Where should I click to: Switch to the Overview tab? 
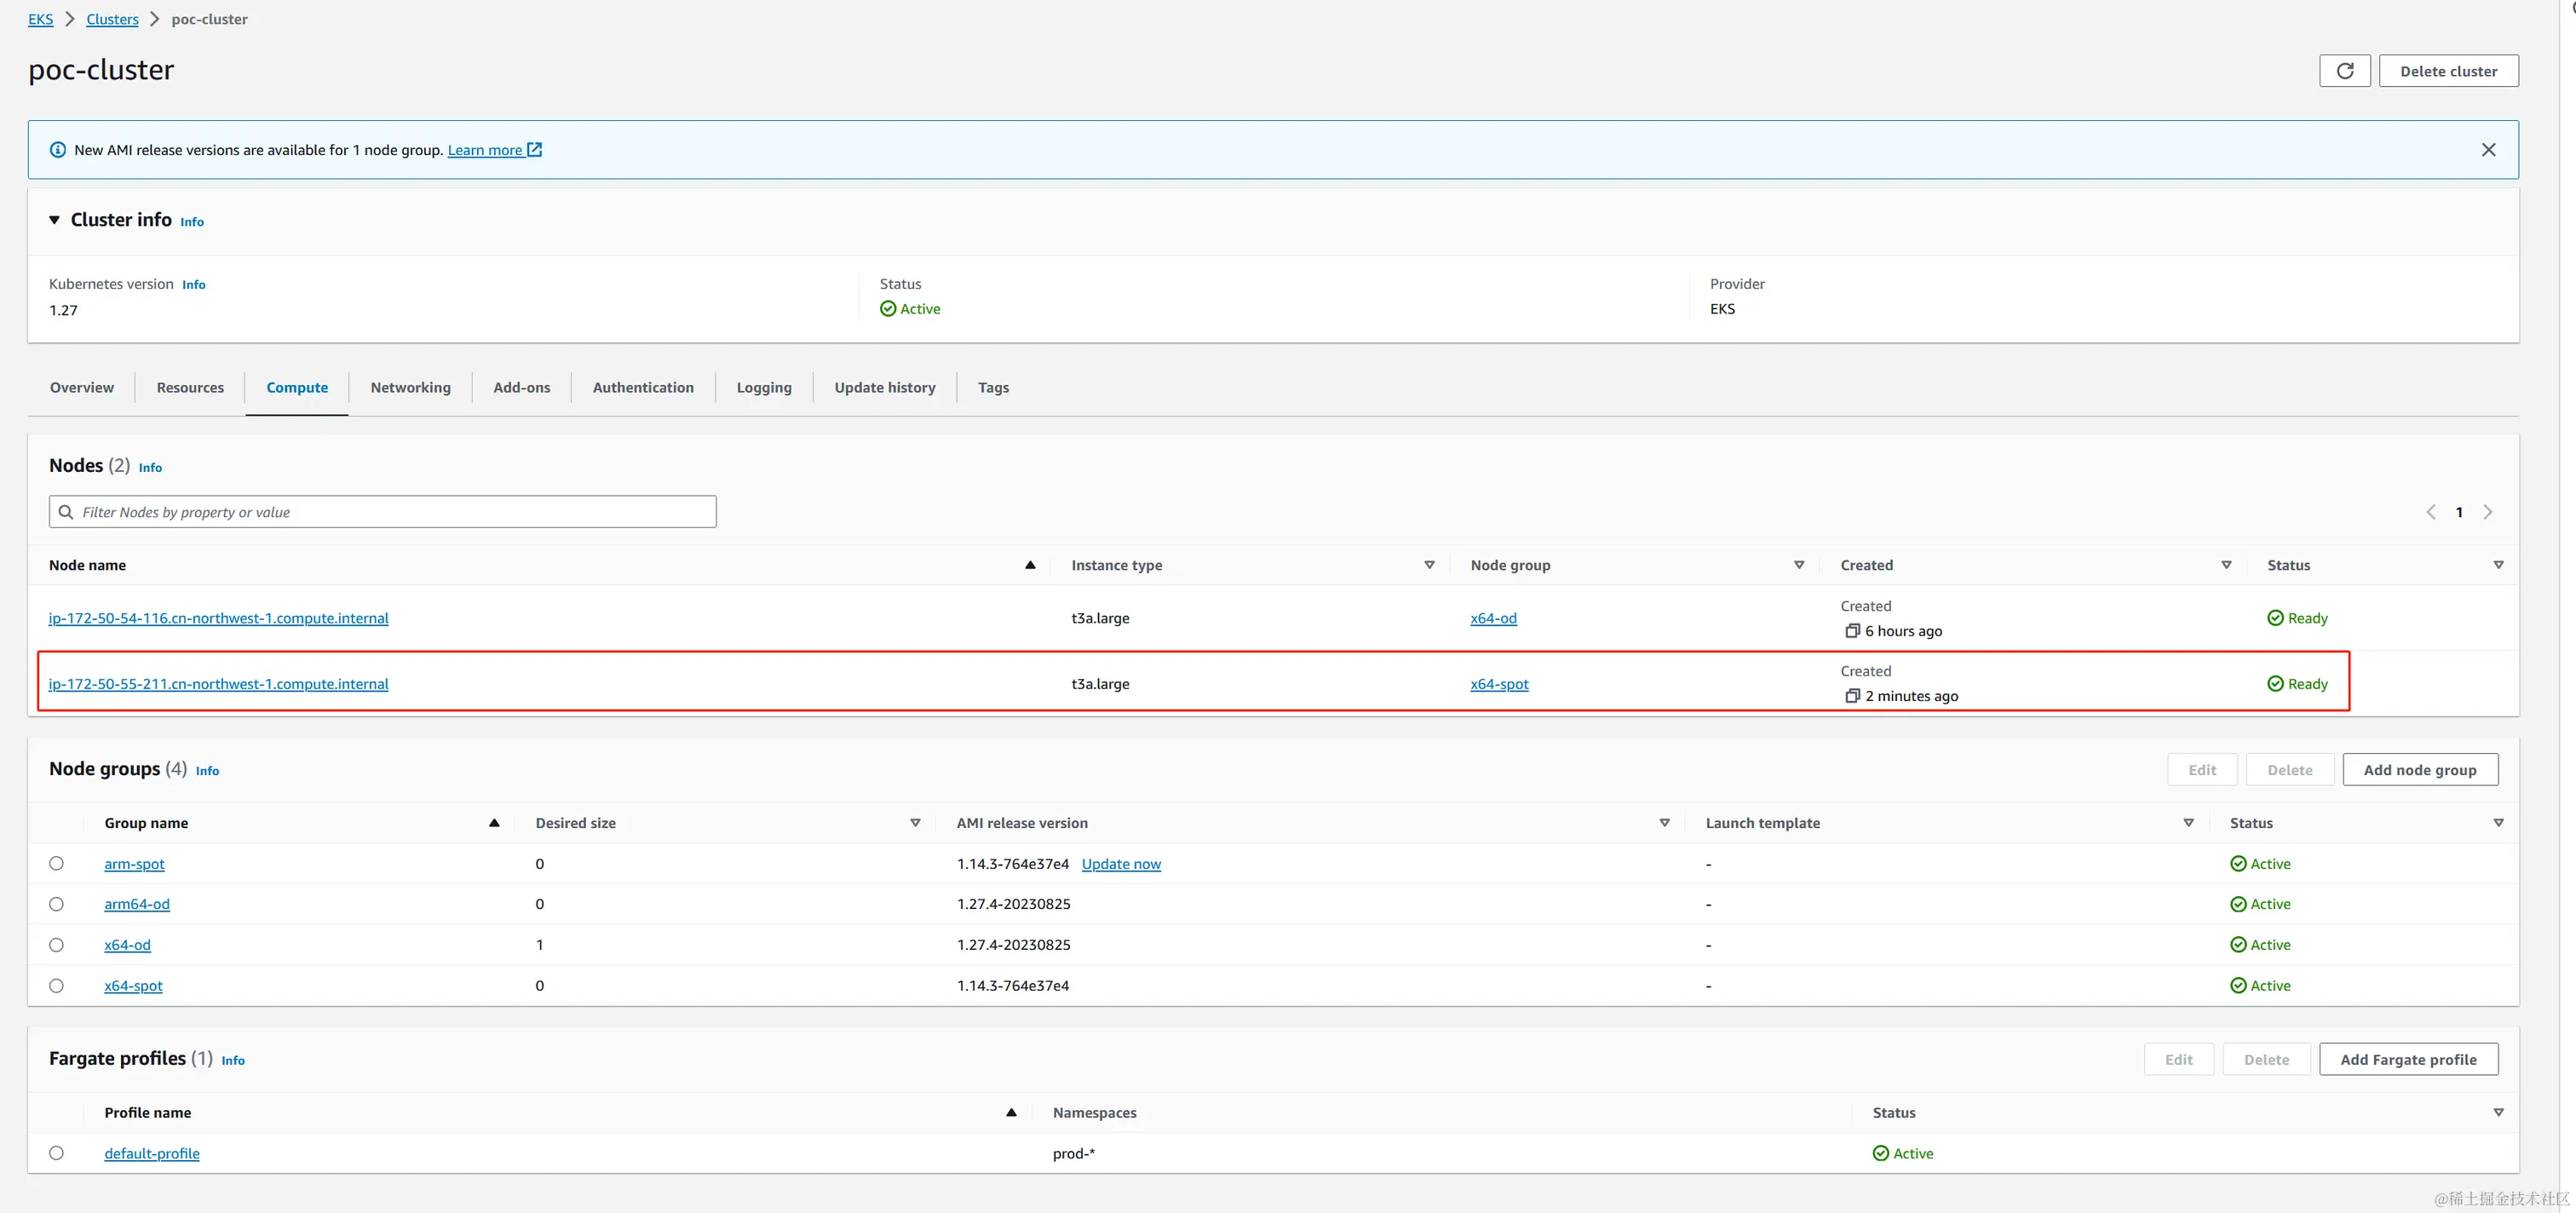click(x=82, y=388)
